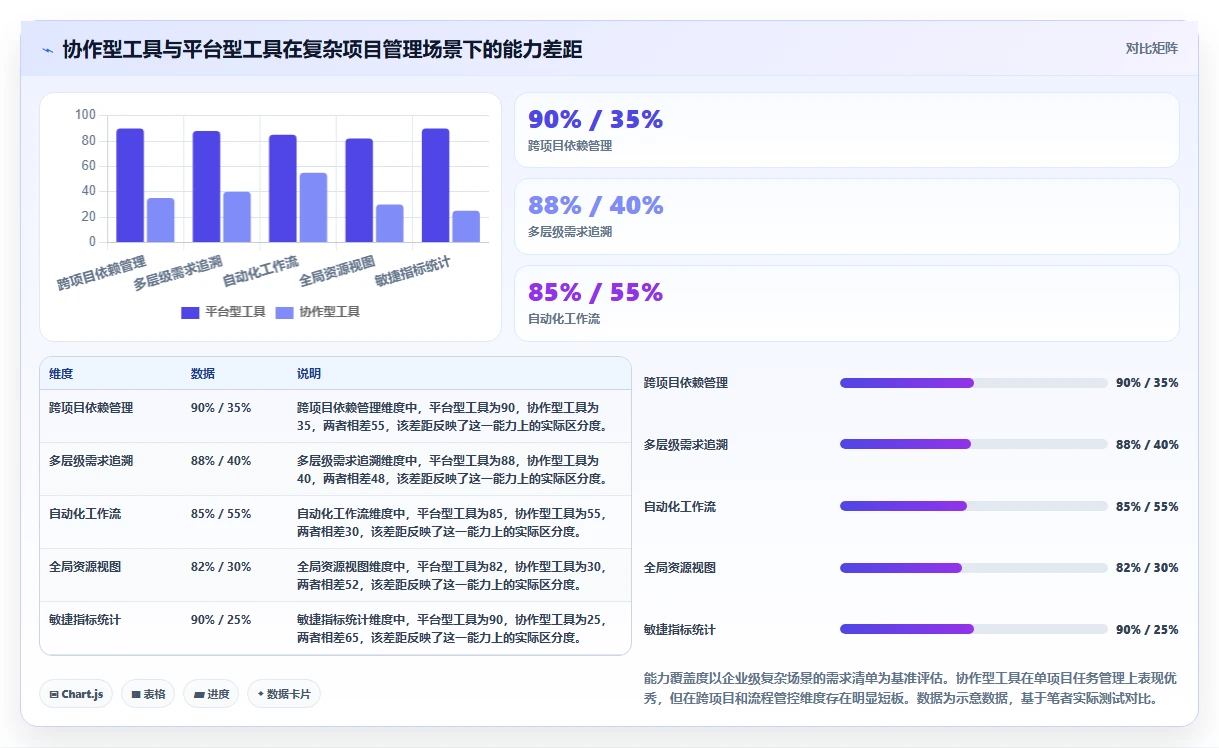This screenshot has width=1219, height=748.
Task: Click 90% / 25% value beside progress bar
Action: pos(1147,630)
